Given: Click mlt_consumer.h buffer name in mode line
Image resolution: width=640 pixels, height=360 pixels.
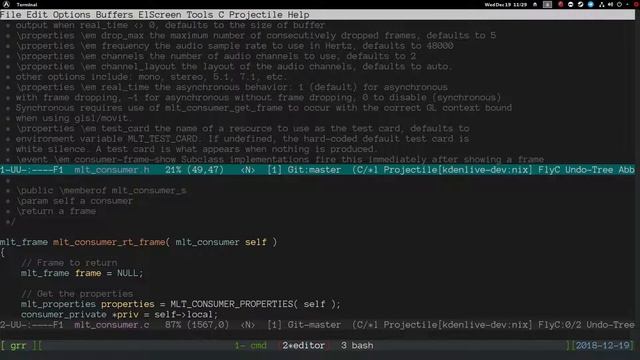Looking at the screenshot, I should [112, 170].
